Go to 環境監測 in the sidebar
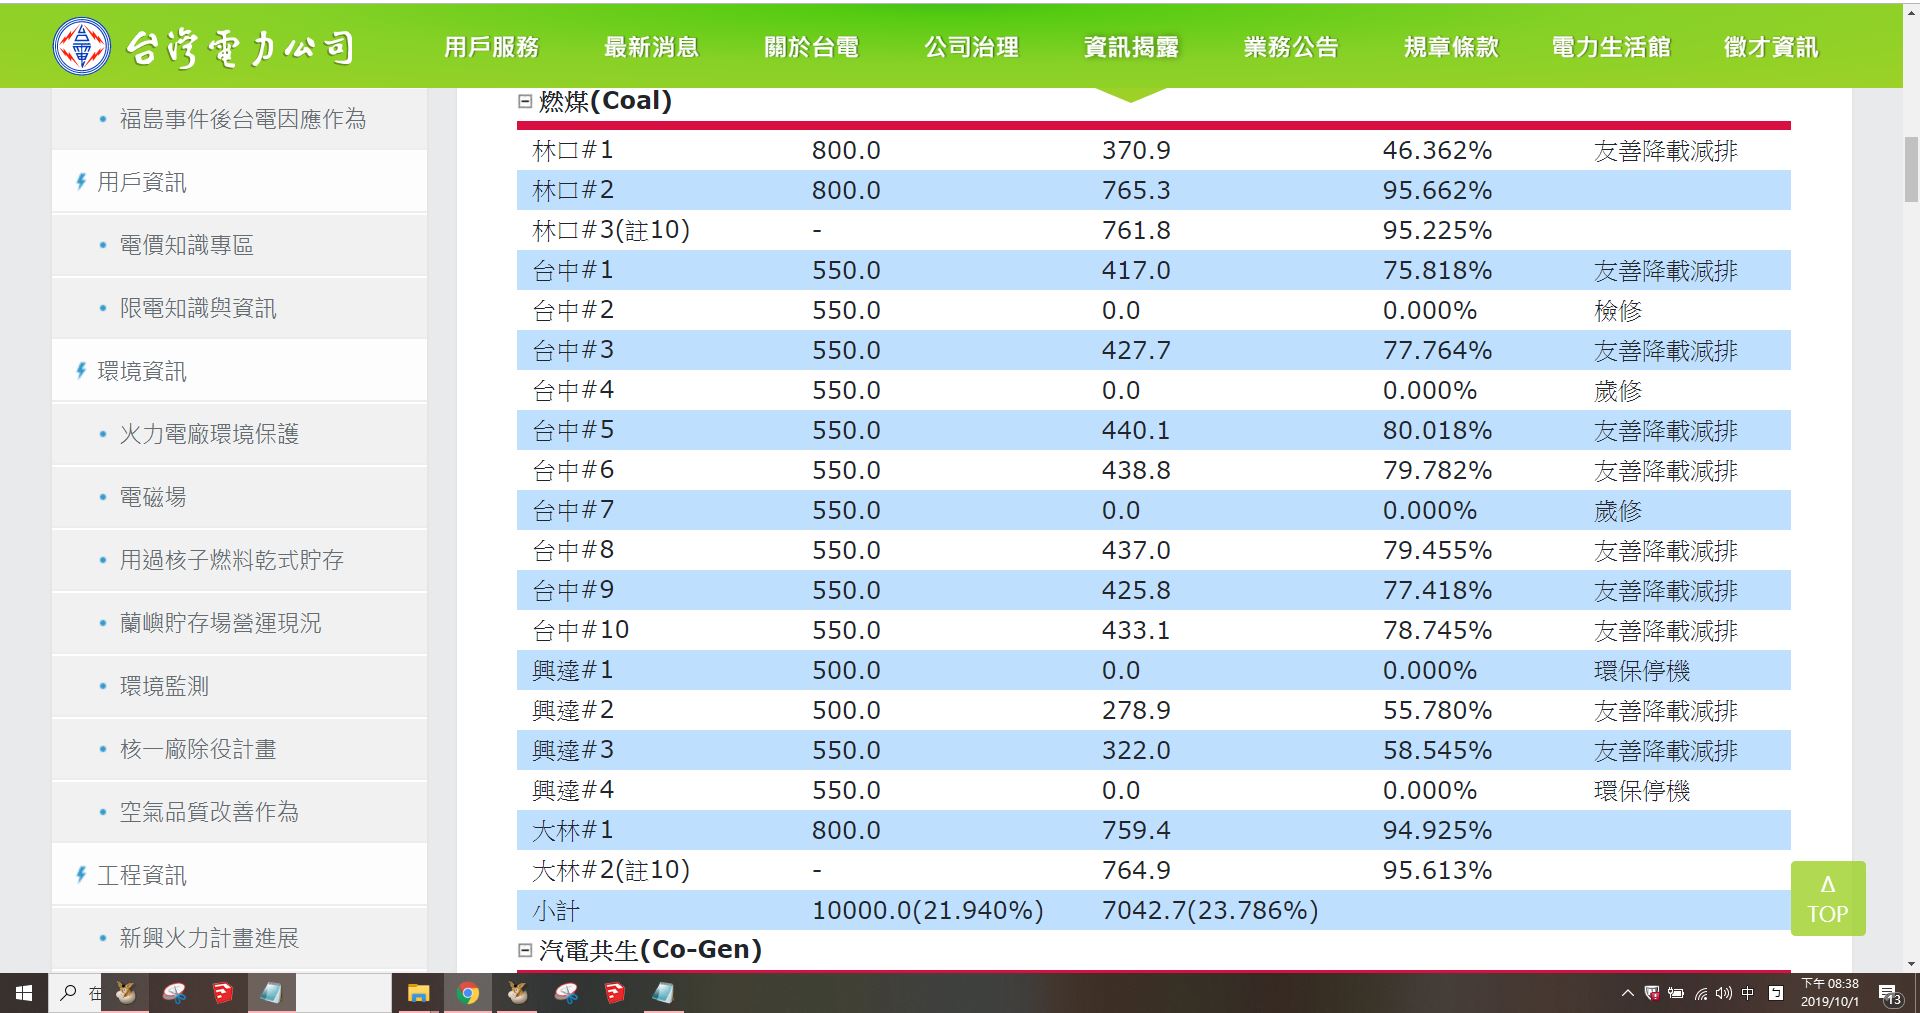Viewport: 1920px width, 1013px height. 164,686
